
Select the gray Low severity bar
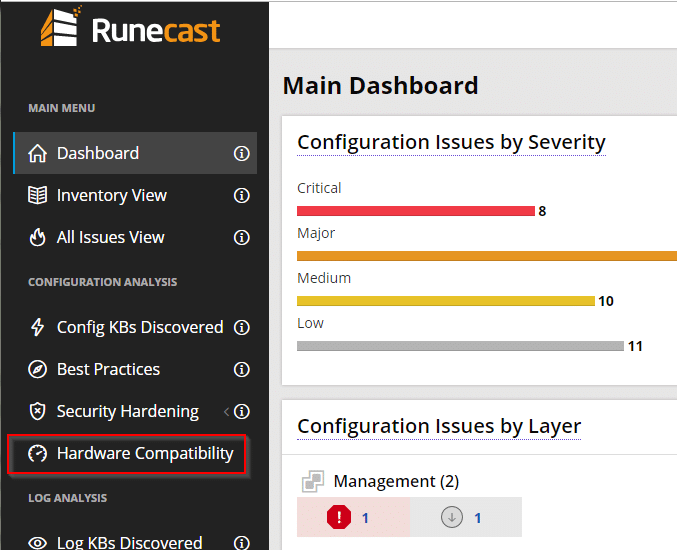coord(460,346)
